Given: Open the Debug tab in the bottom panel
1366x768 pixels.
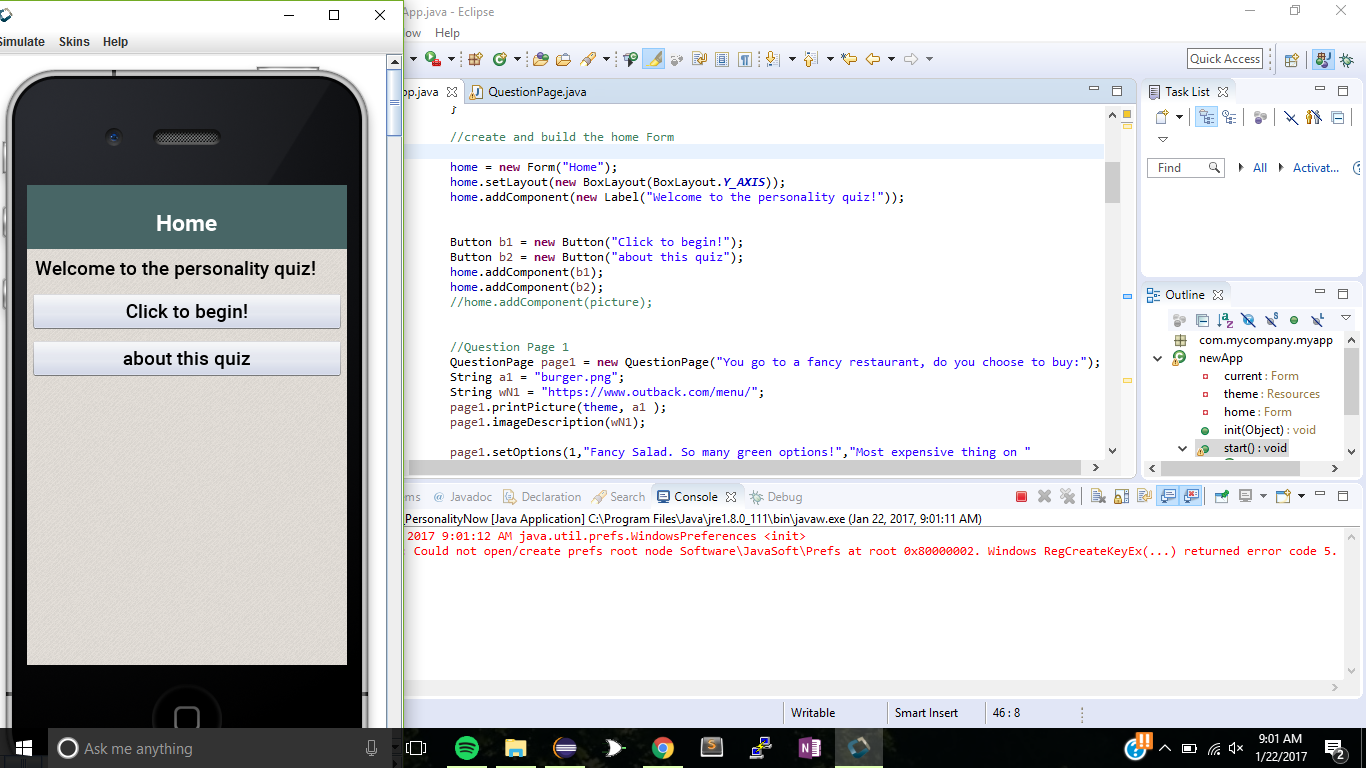Looking at the screenshot, I should tap(776, 496).
